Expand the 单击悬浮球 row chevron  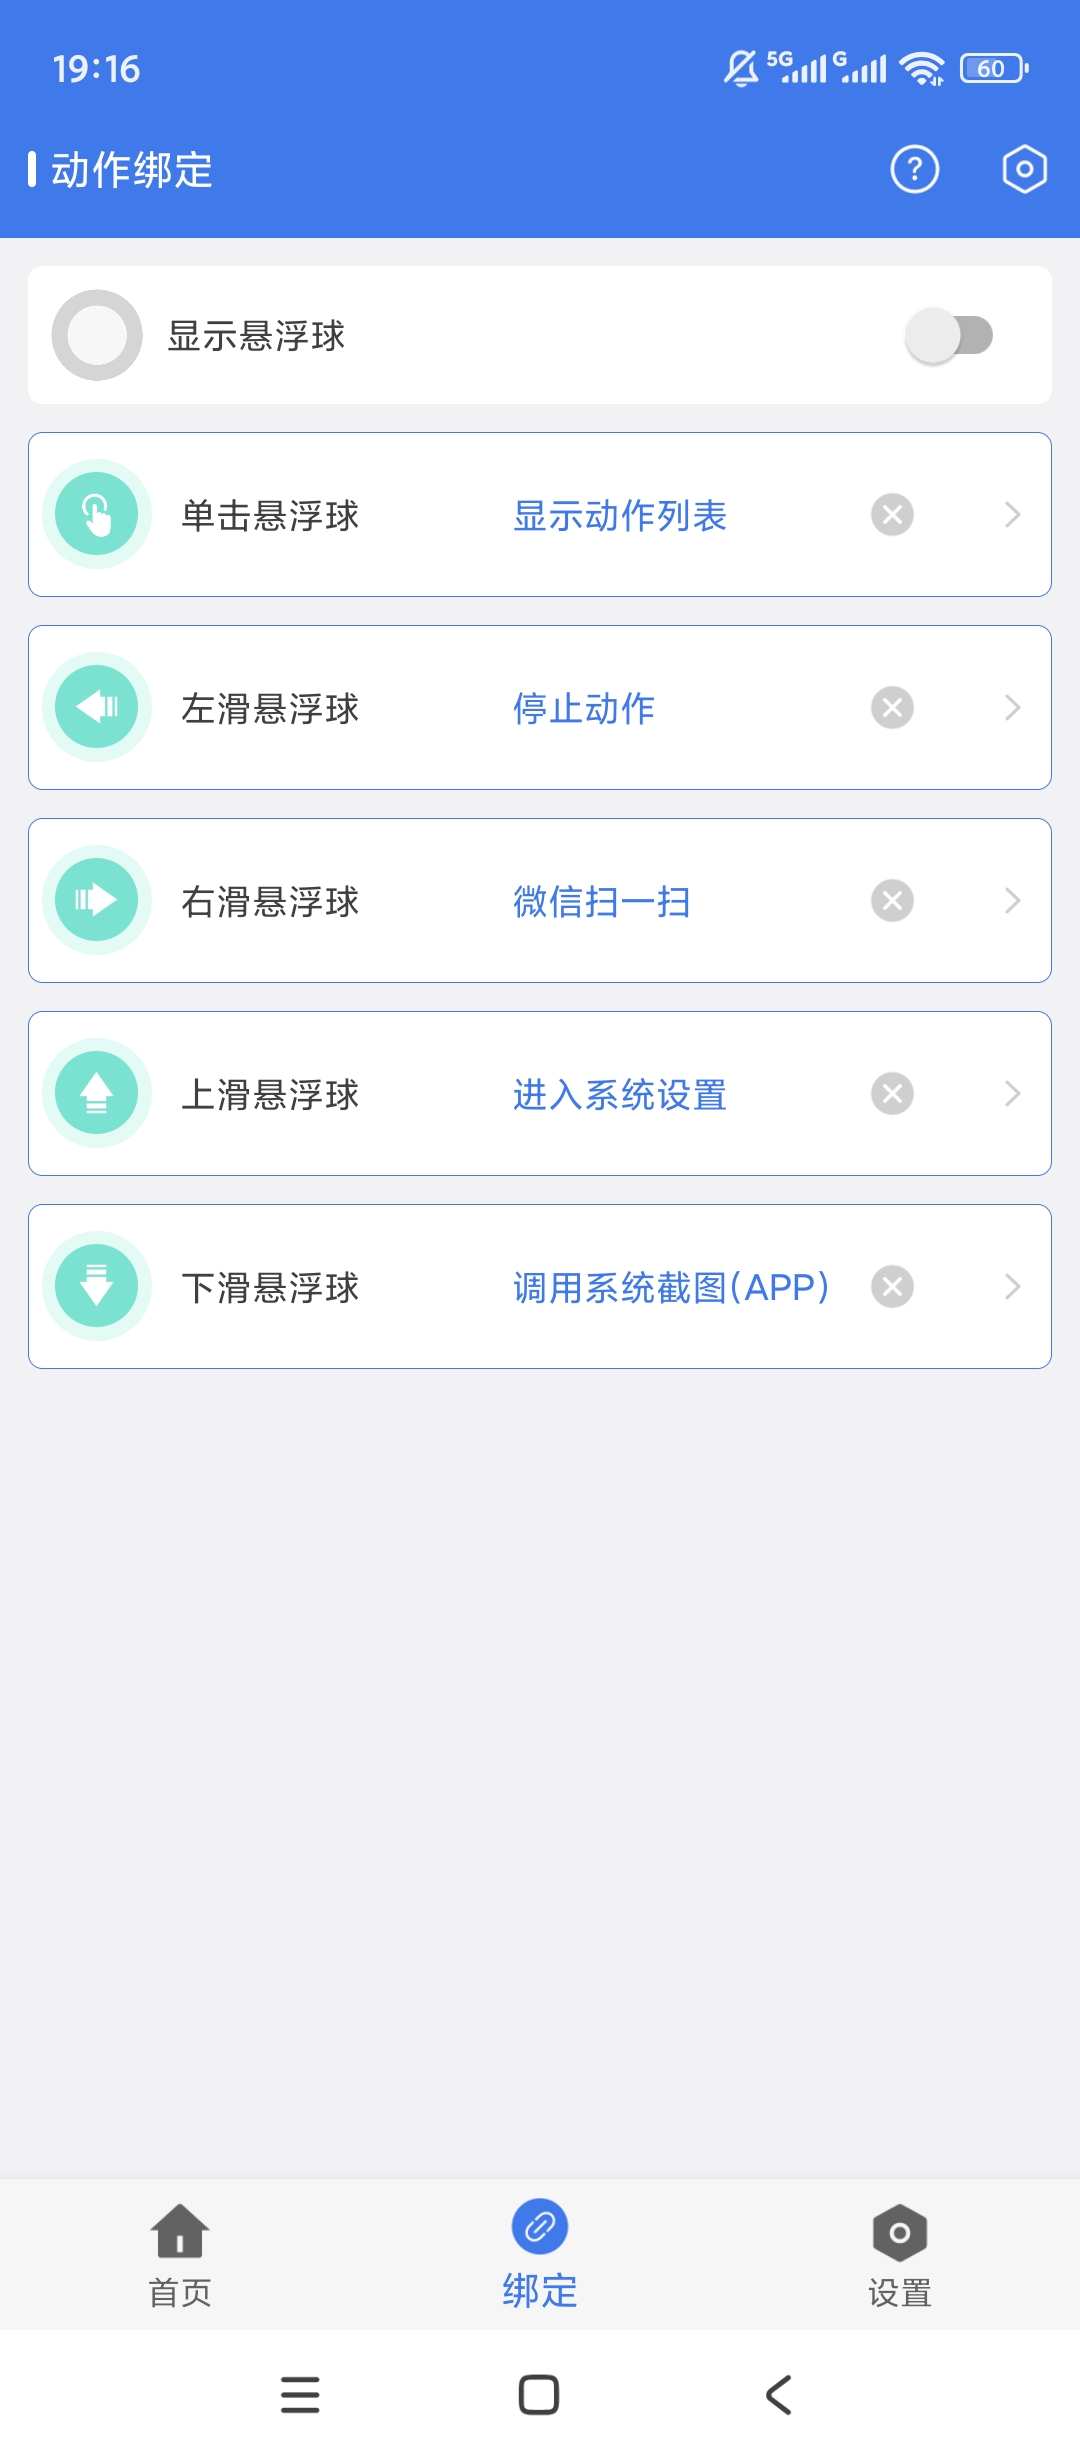(x=1012, y=514)
